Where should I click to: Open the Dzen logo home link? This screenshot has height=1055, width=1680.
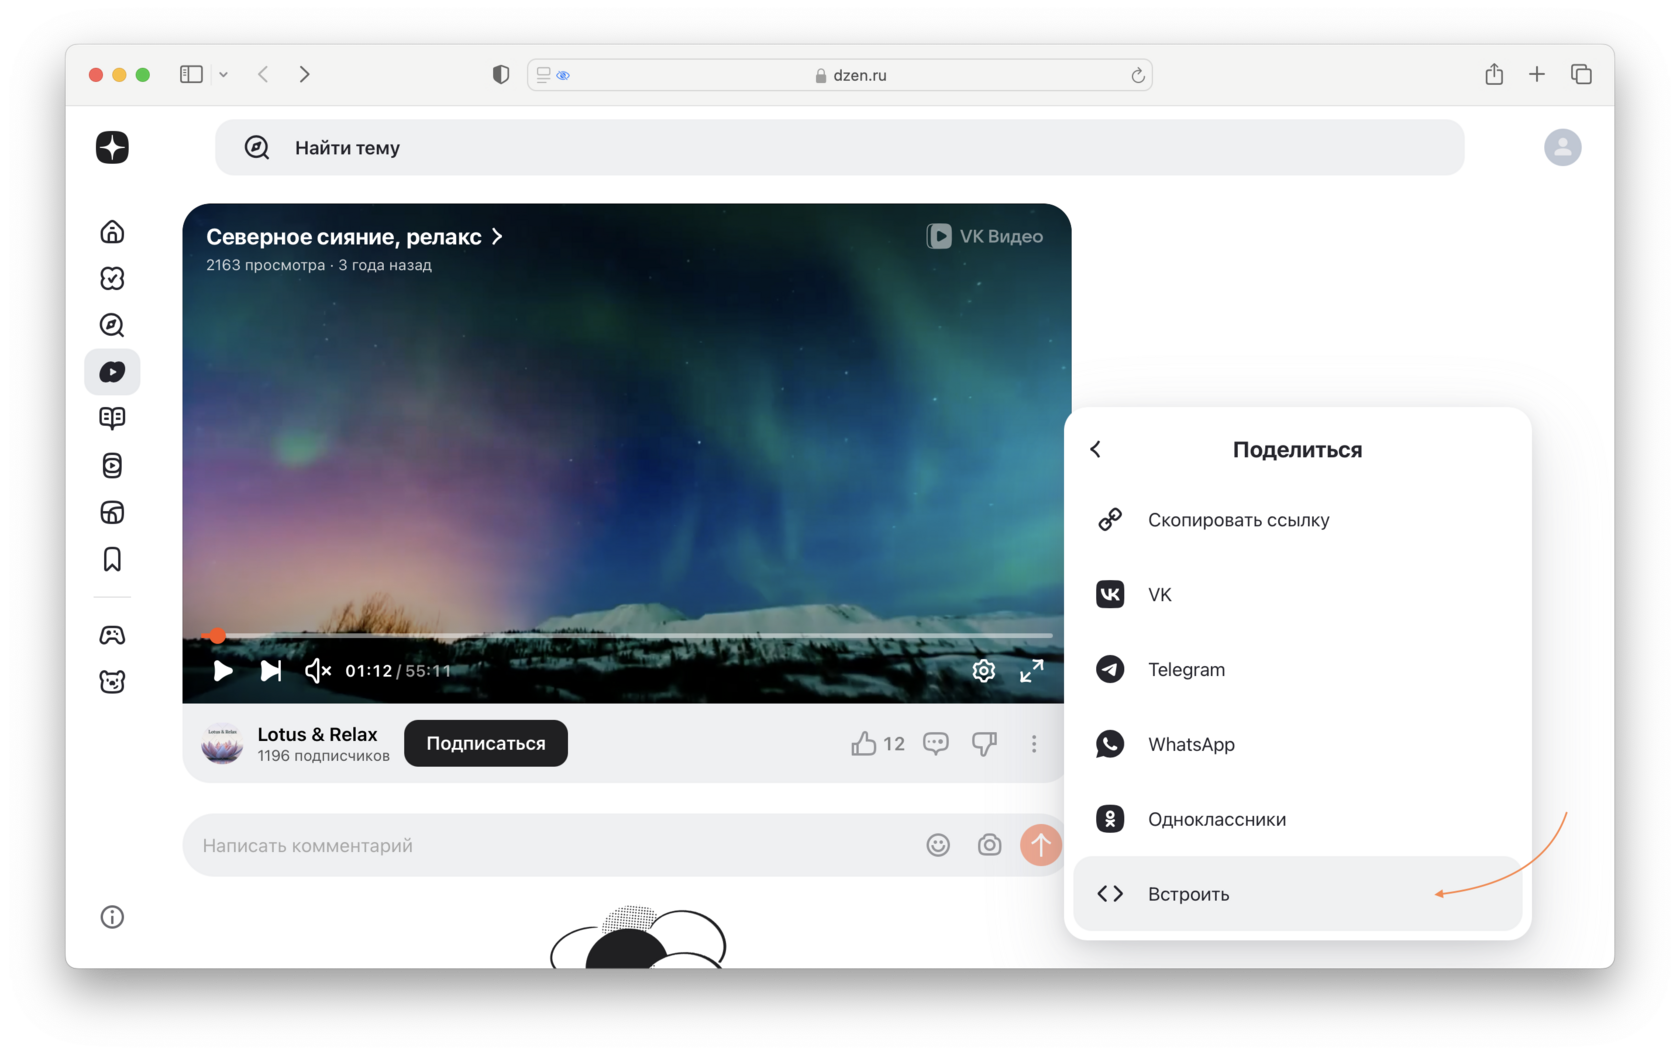tap(112, 148)
